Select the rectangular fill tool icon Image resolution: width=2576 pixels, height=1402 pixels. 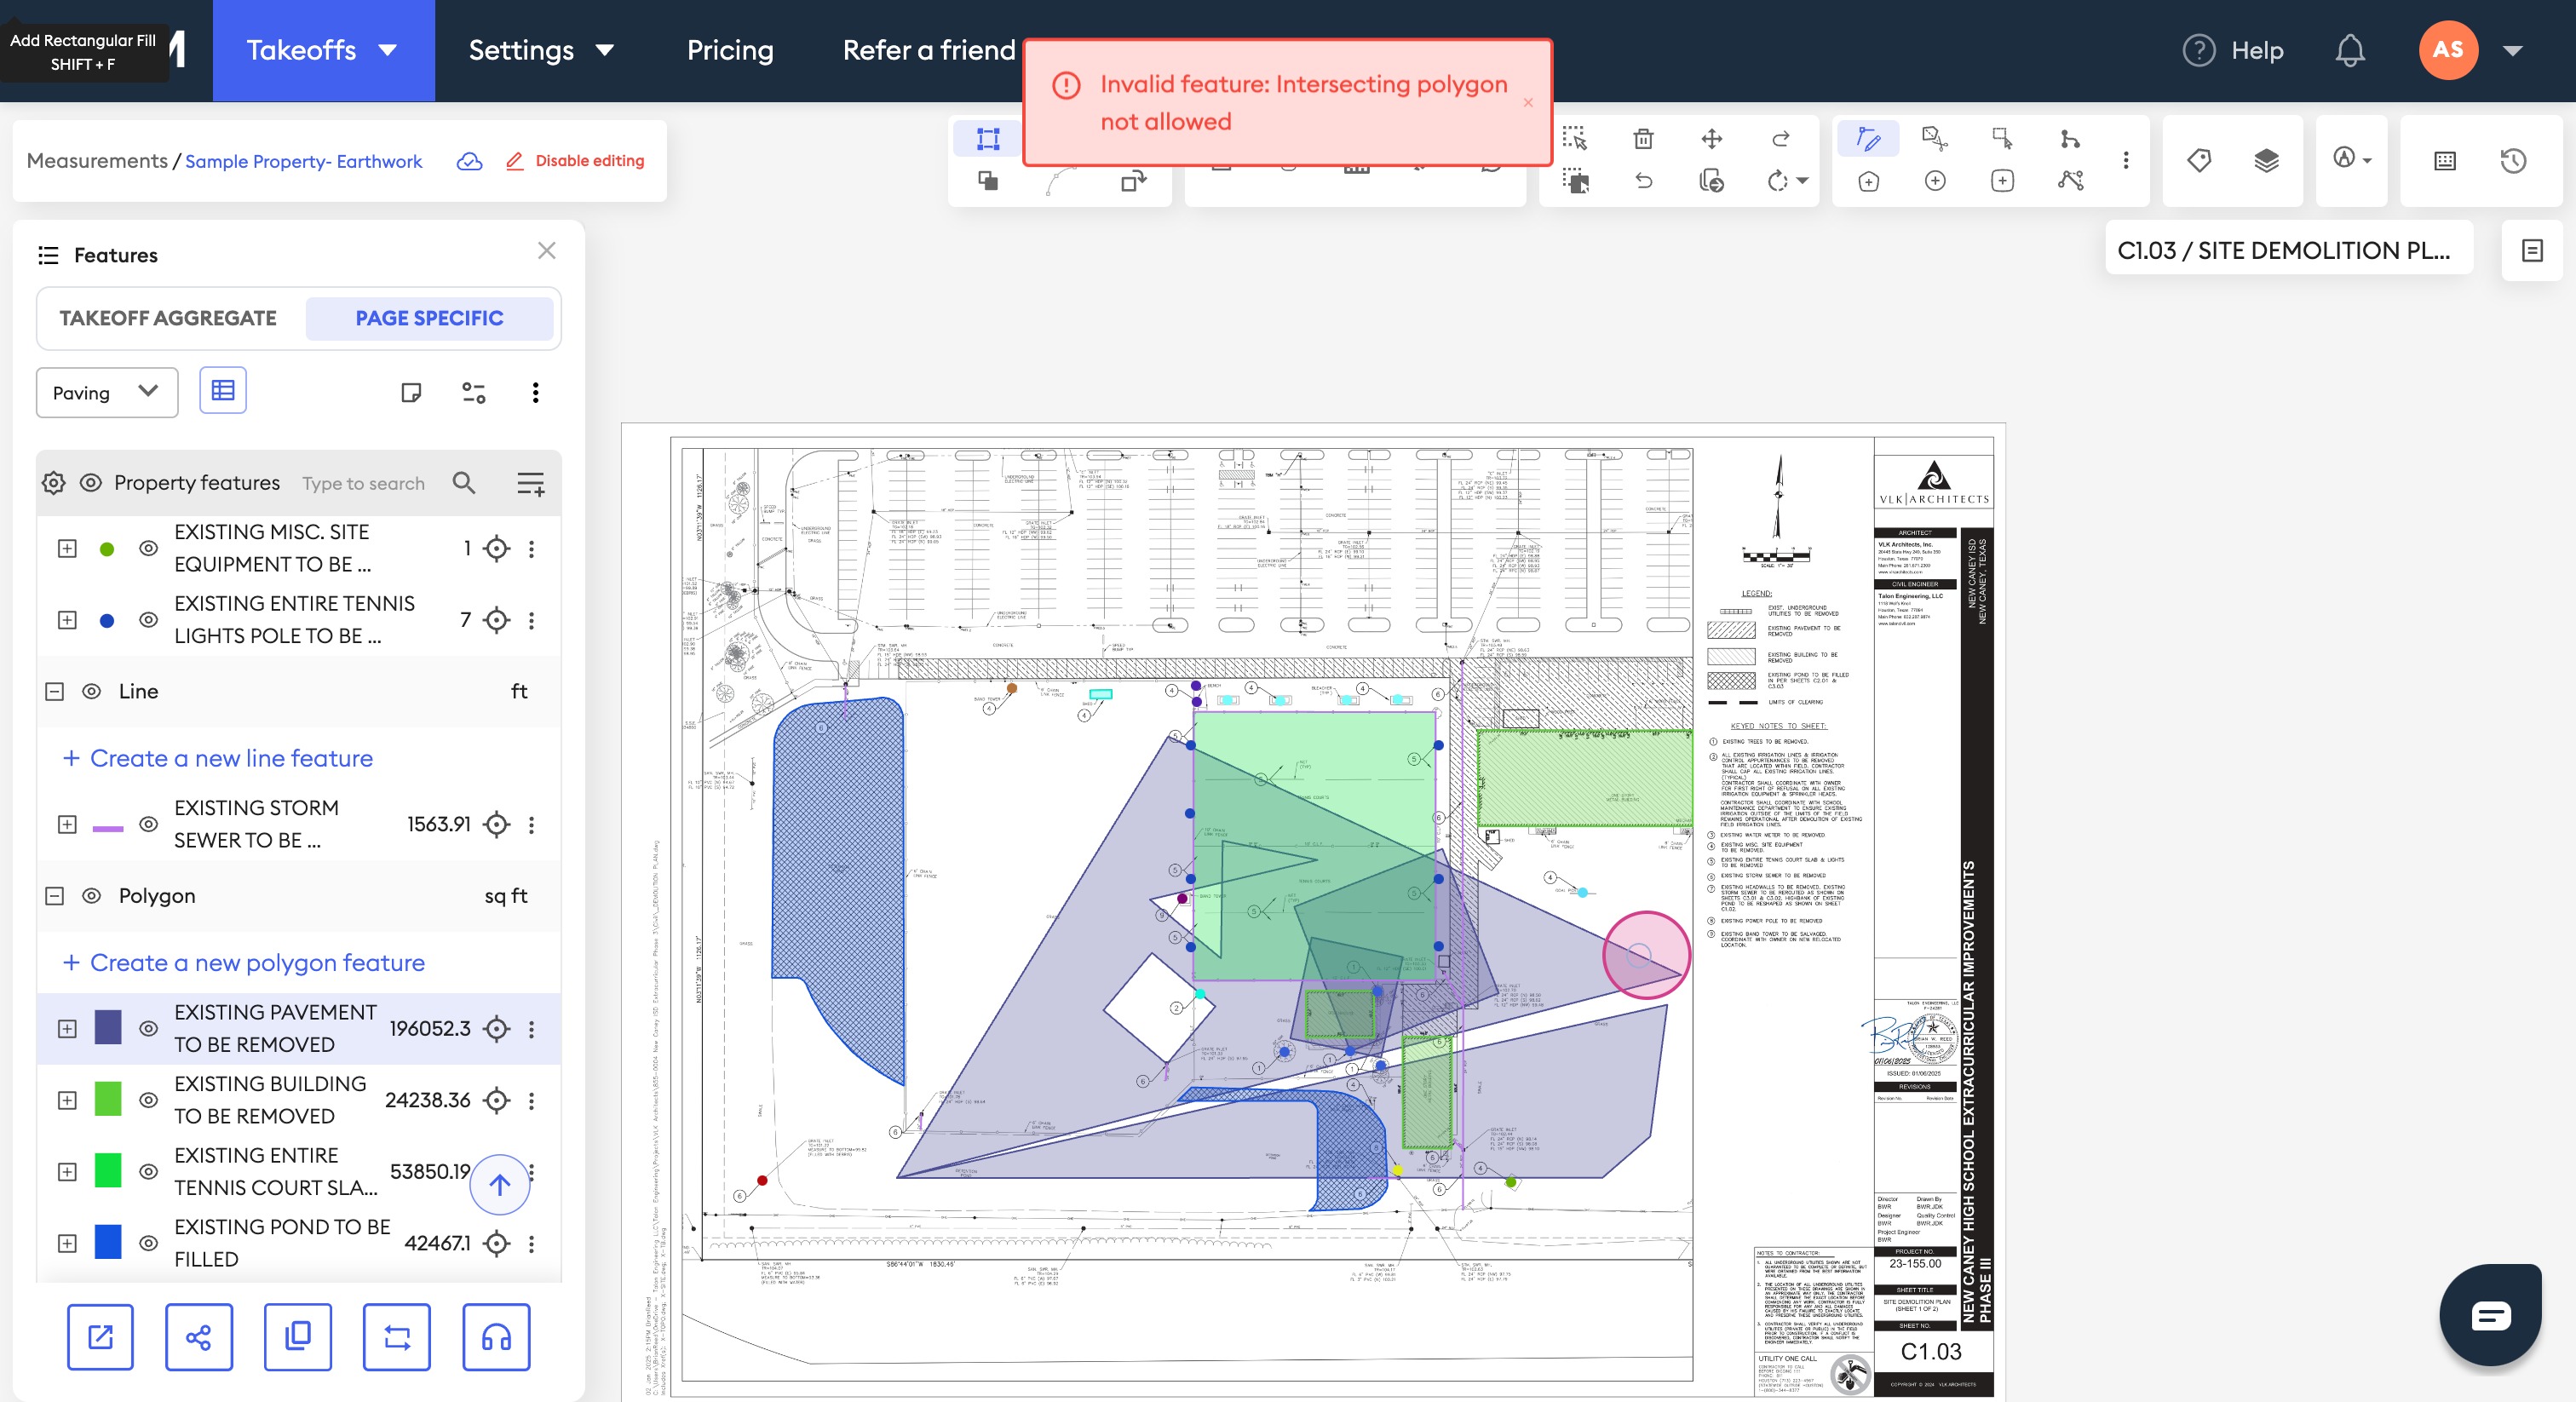(988, 139)
